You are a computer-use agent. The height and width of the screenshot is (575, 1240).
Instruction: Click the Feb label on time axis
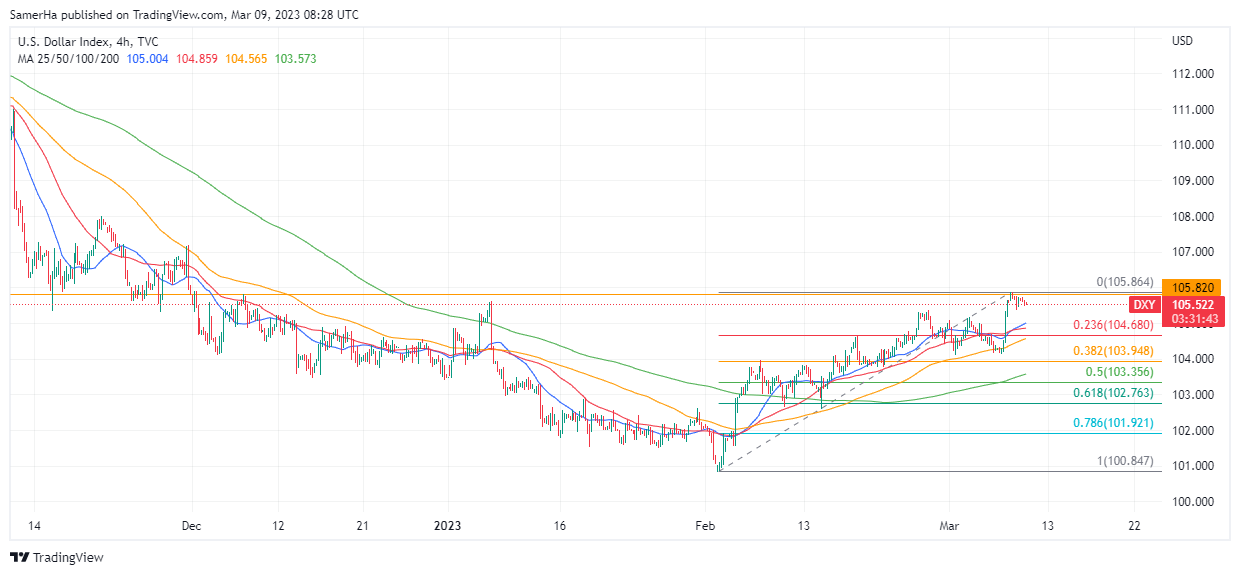point(706,525)
